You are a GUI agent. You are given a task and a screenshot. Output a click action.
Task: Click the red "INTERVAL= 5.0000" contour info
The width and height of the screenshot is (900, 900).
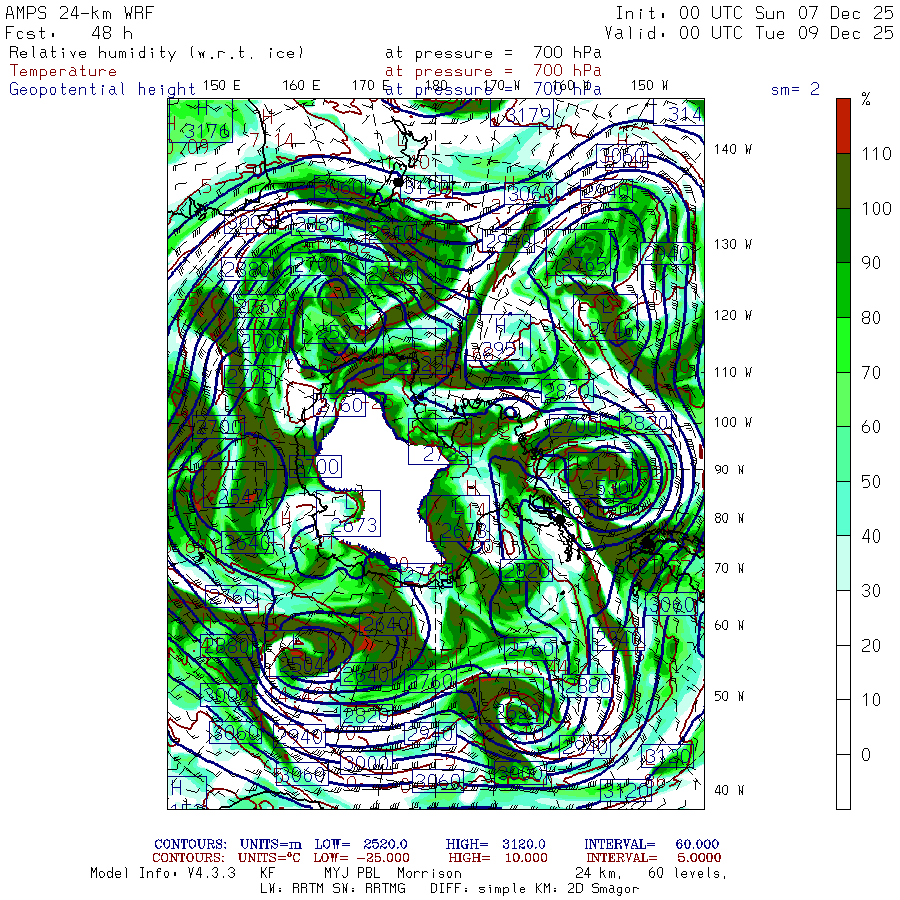tap(654, 858)
